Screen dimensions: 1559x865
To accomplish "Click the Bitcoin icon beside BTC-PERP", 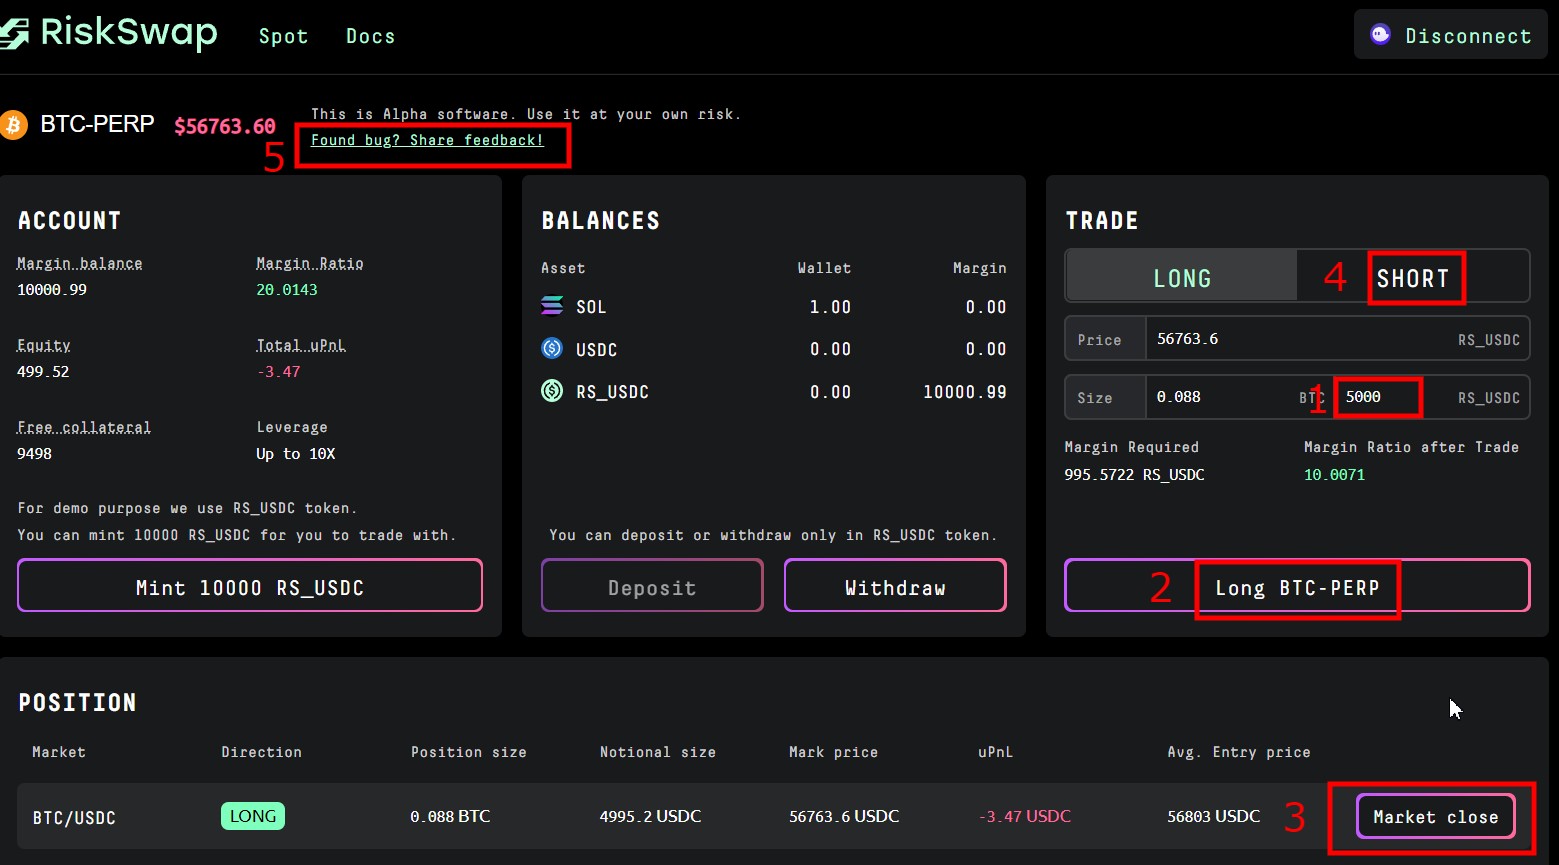I will click(13, 125).
